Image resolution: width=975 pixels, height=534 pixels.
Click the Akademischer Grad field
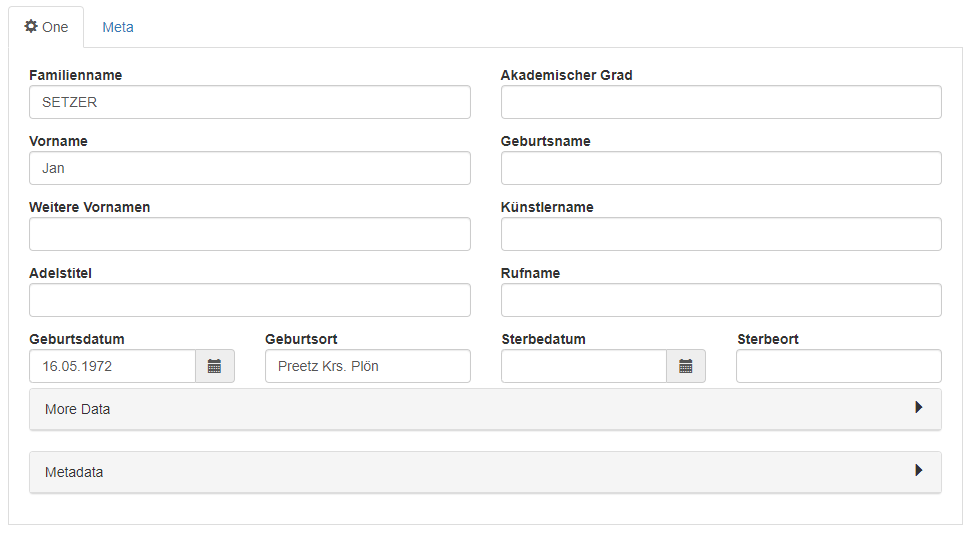point(721,102)
